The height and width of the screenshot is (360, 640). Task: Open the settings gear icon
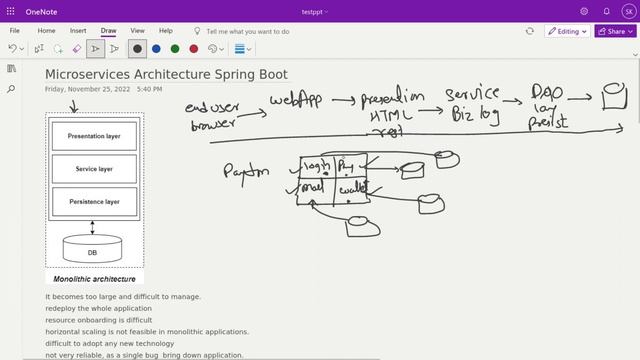pos(584,11)
